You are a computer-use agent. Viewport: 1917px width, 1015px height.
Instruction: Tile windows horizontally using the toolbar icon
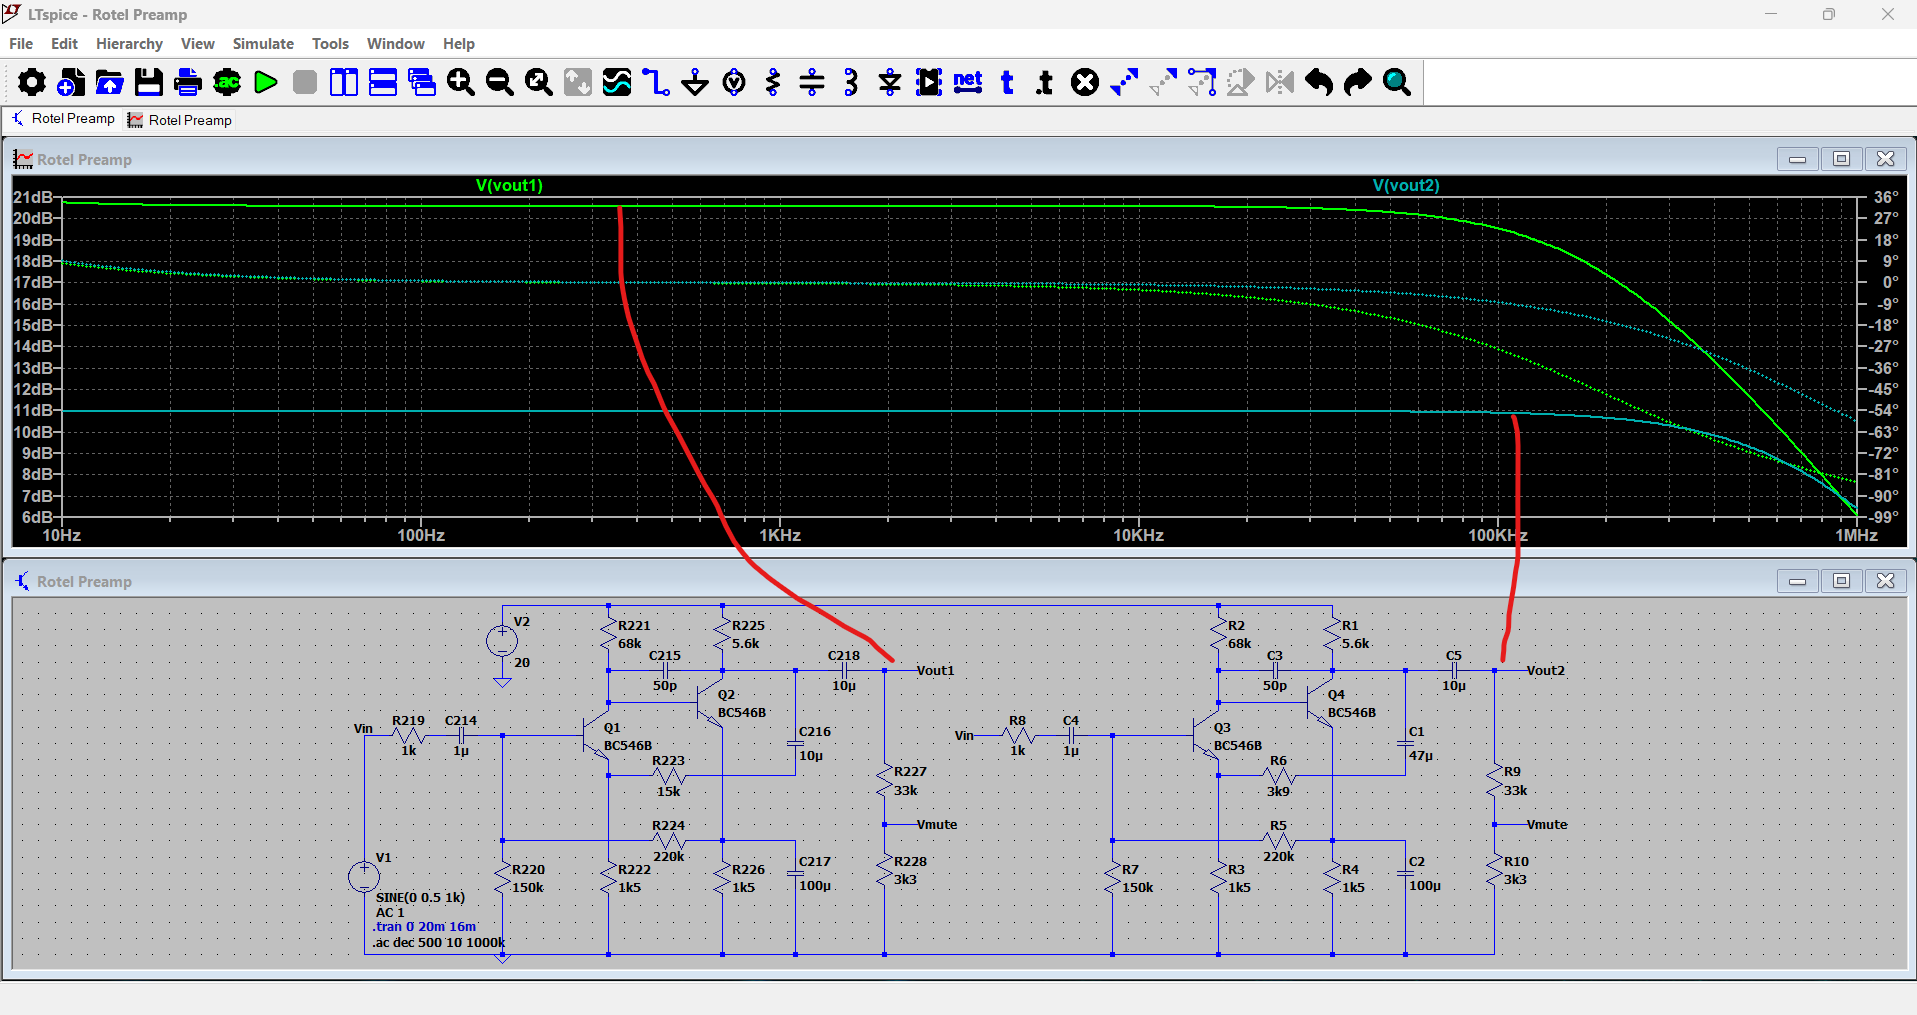(x=383, y=82)
